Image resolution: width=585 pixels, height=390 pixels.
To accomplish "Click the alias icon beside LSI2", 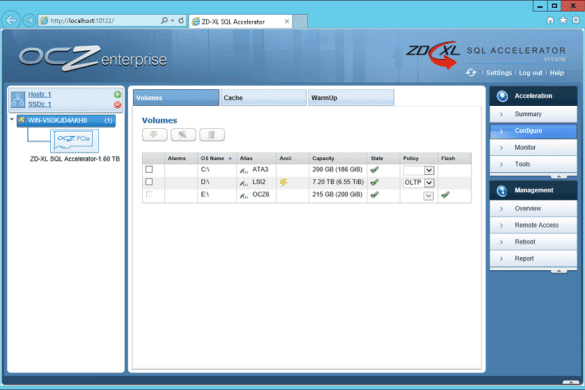I will tap(244, 183).
